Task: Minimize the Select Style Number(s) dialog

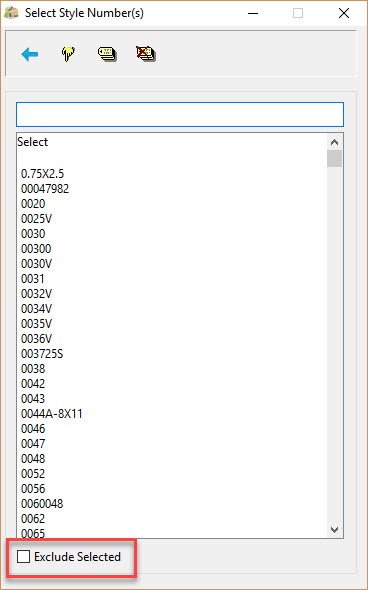Action: coord(253,13)
